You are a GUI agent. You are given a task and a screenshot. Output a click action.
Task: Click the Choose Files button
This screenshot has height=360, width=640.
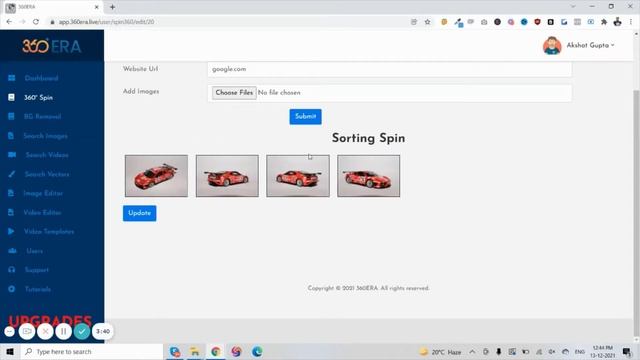click(234, 93)
